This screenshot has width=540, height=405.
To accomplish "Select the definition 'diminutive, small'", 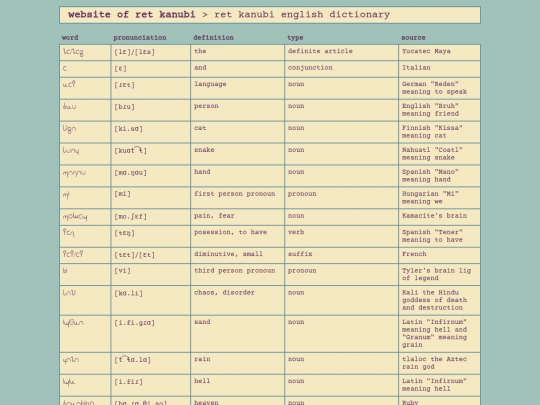I will click(238, 255).
